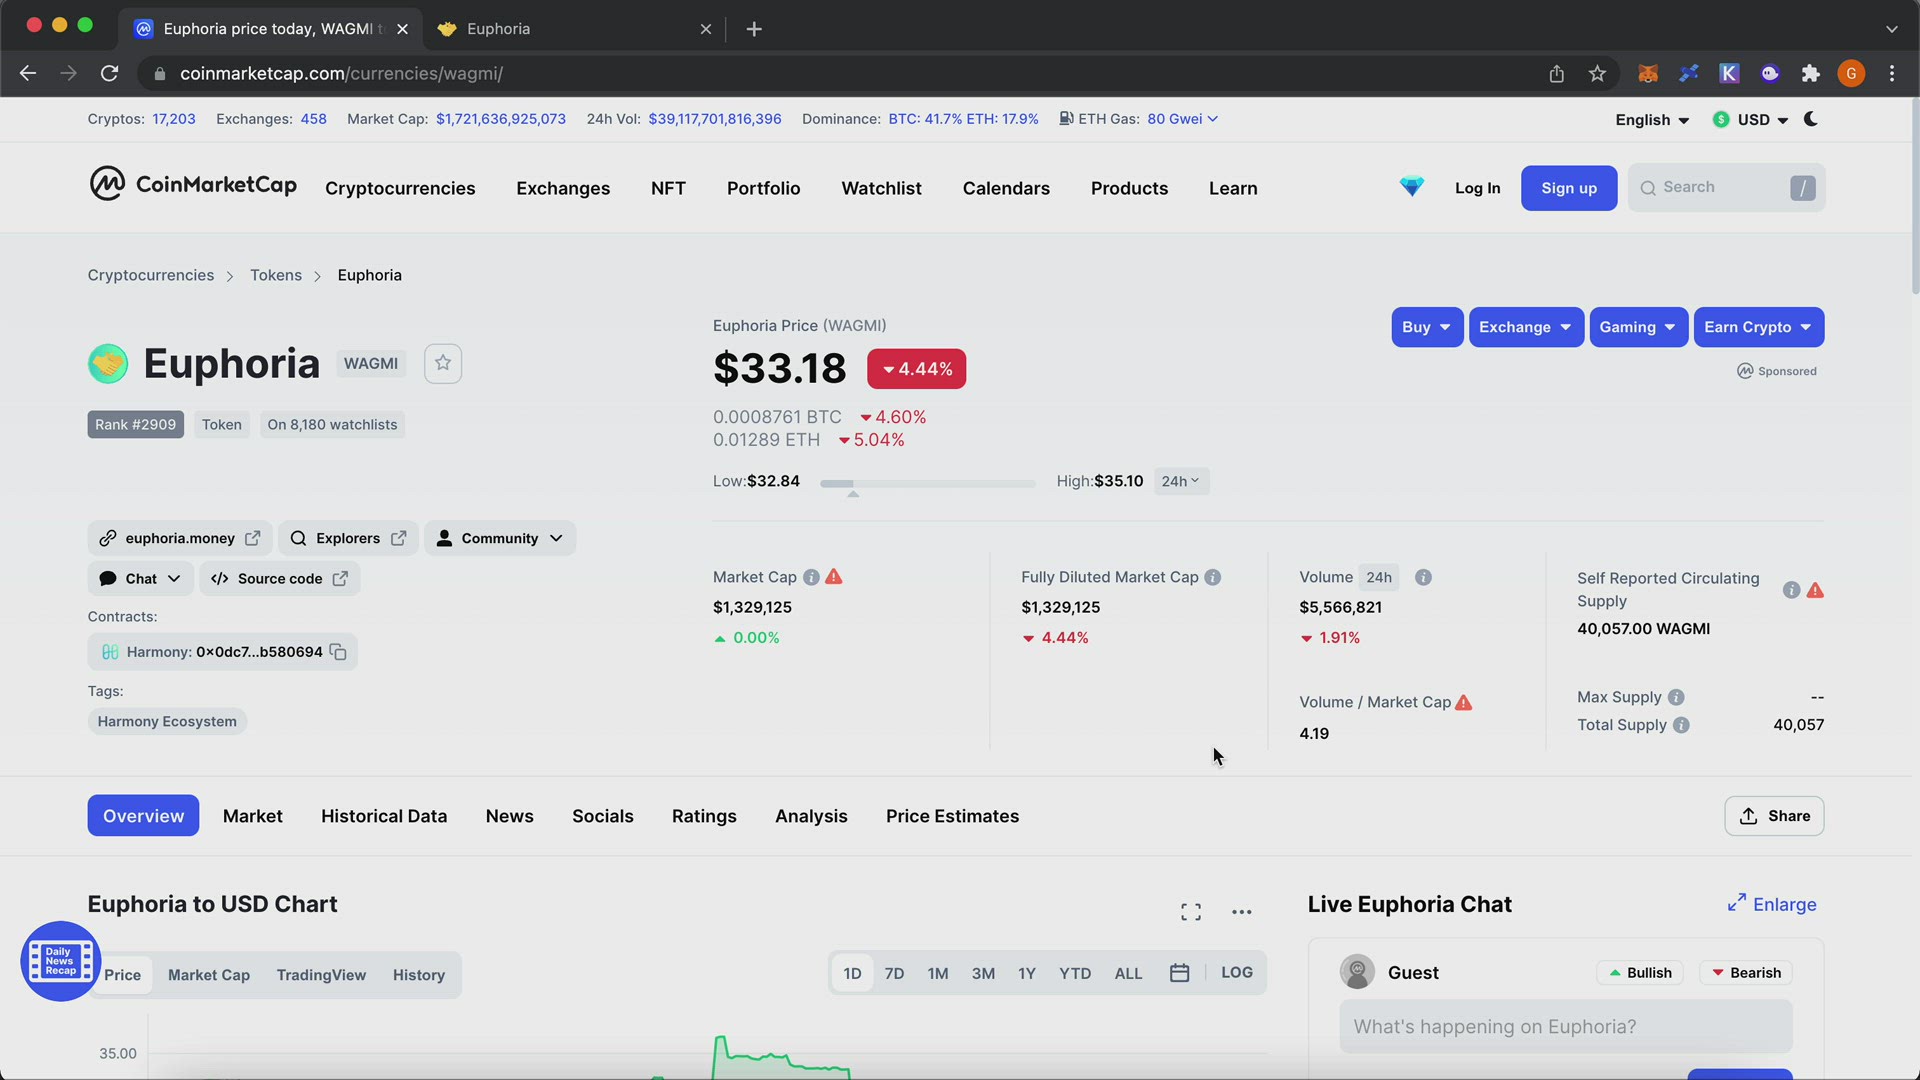Reload the page in browser
Screen dimensions: 1920x1080
110,73
